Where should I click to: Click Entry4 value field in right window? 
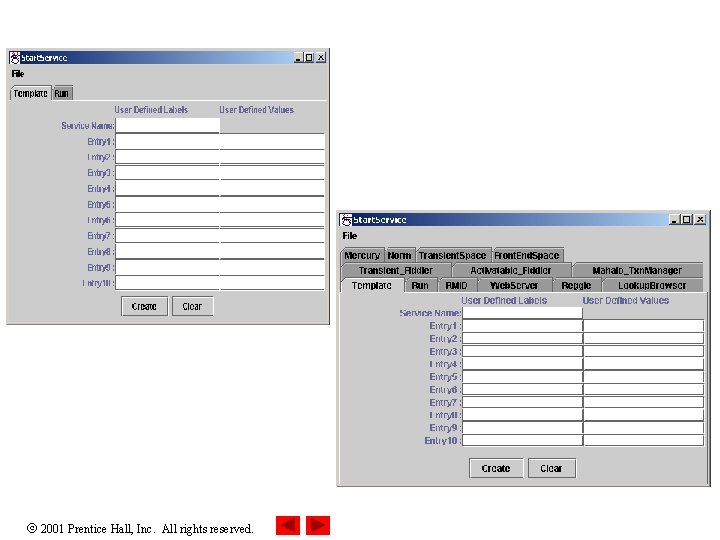[644, 364]
